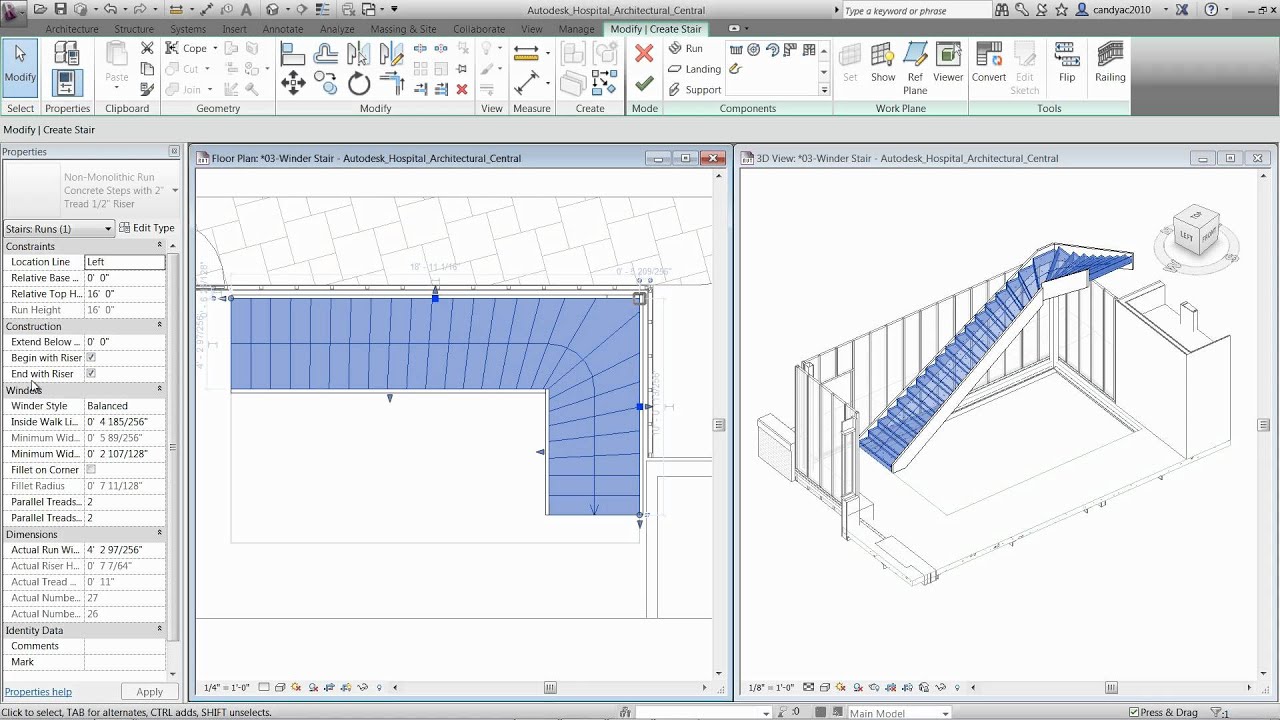Screen dimensions: 1280x720
Task: Open the stair type selector dropdown
Action: pyautogui.click(x=175, y=190)
